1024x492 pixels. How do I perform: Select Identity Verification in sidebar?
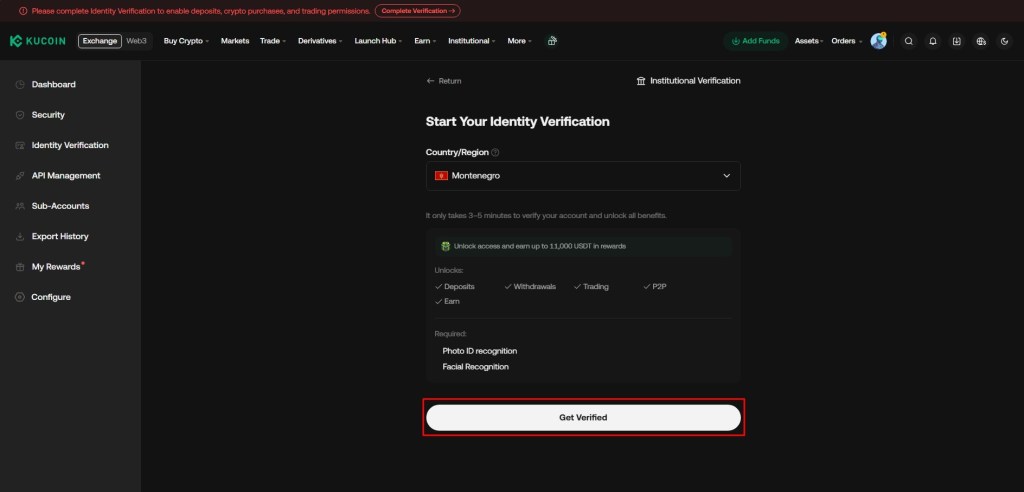(x=70, y=145)
